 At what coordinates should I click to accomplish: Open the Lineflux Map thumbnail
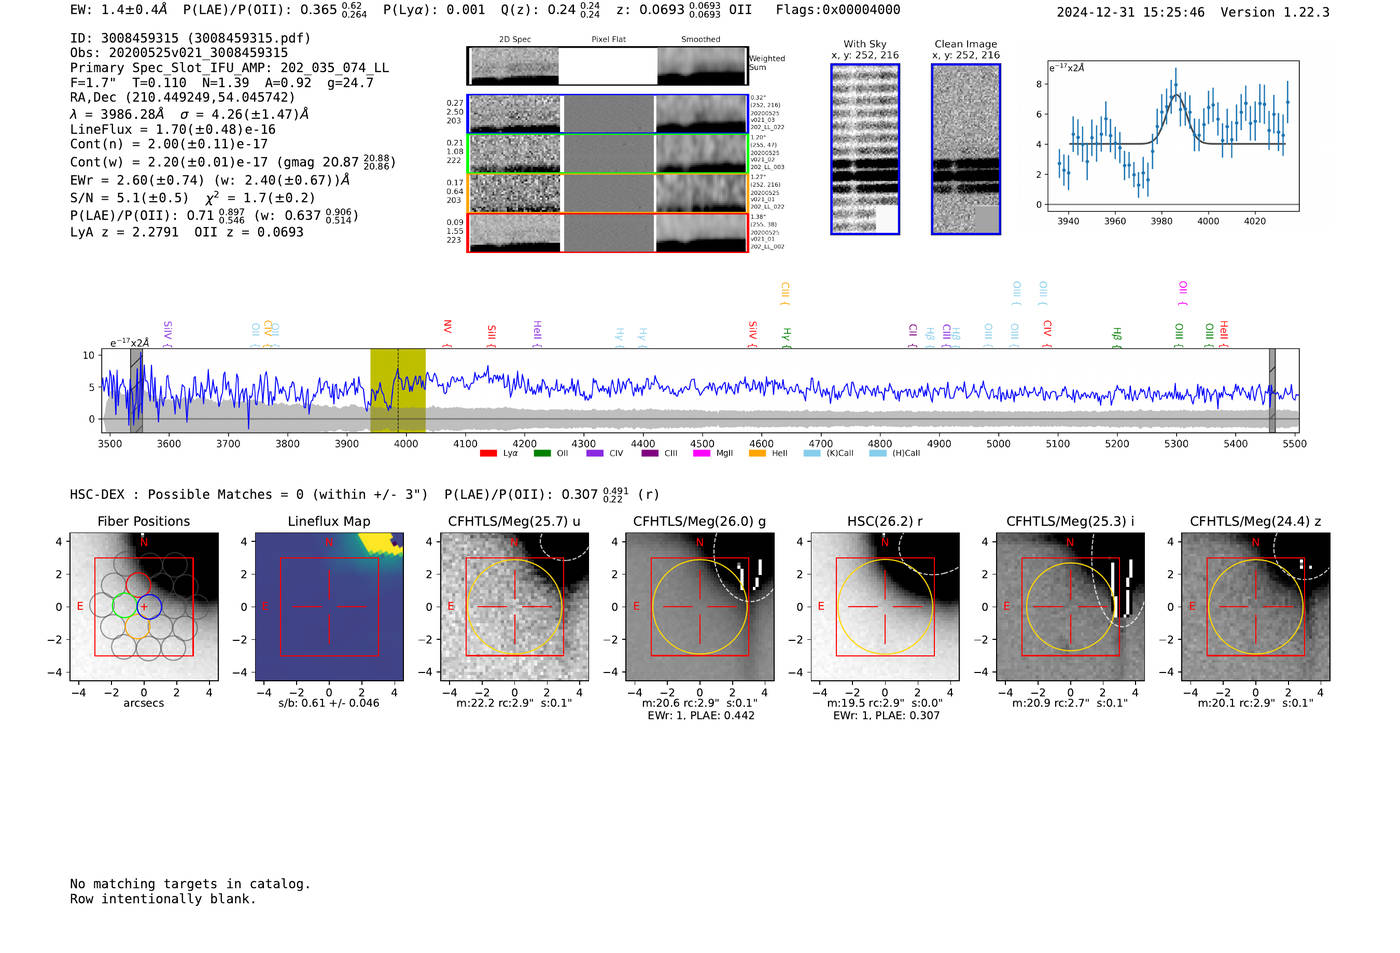coord(329,607)
